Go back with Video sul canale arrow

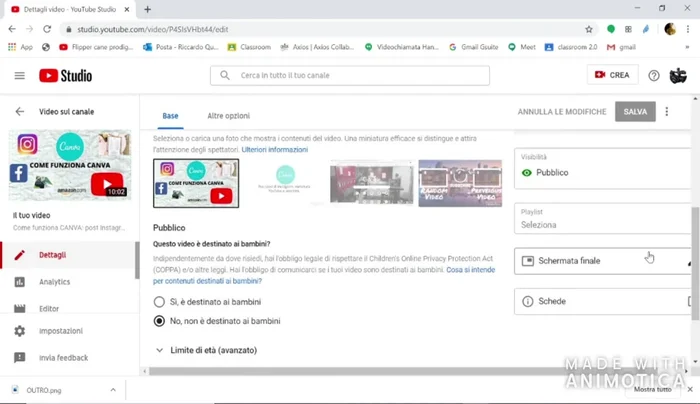pos(20,112)
